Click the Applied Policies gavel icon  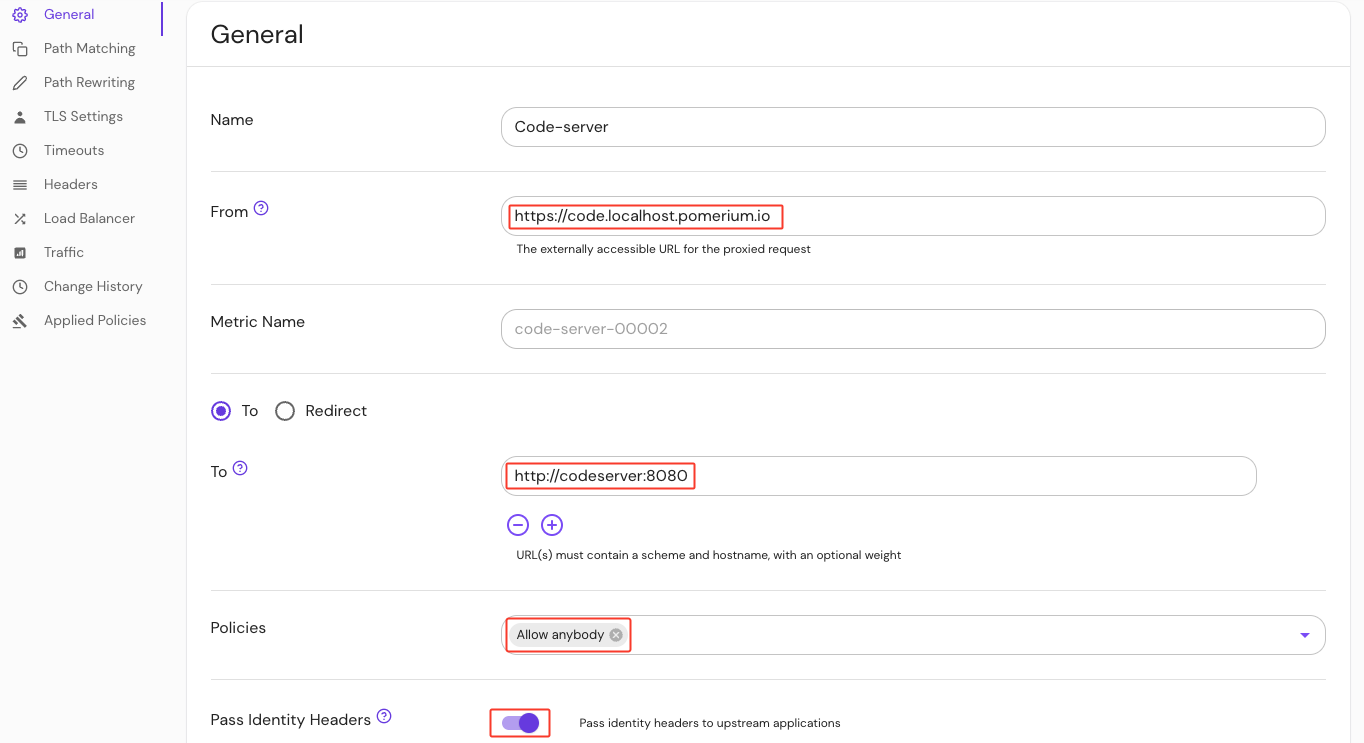pyautogui.click(x=20, y=321)
